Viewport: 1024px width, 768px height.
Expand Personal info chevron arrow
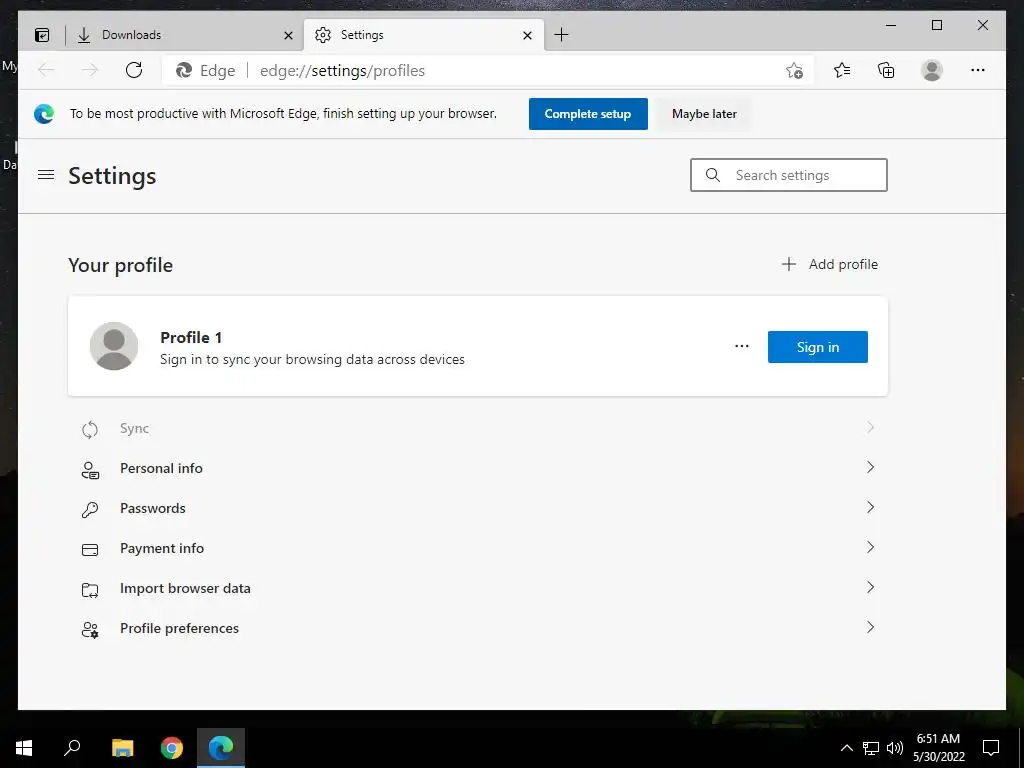point(870,468)
